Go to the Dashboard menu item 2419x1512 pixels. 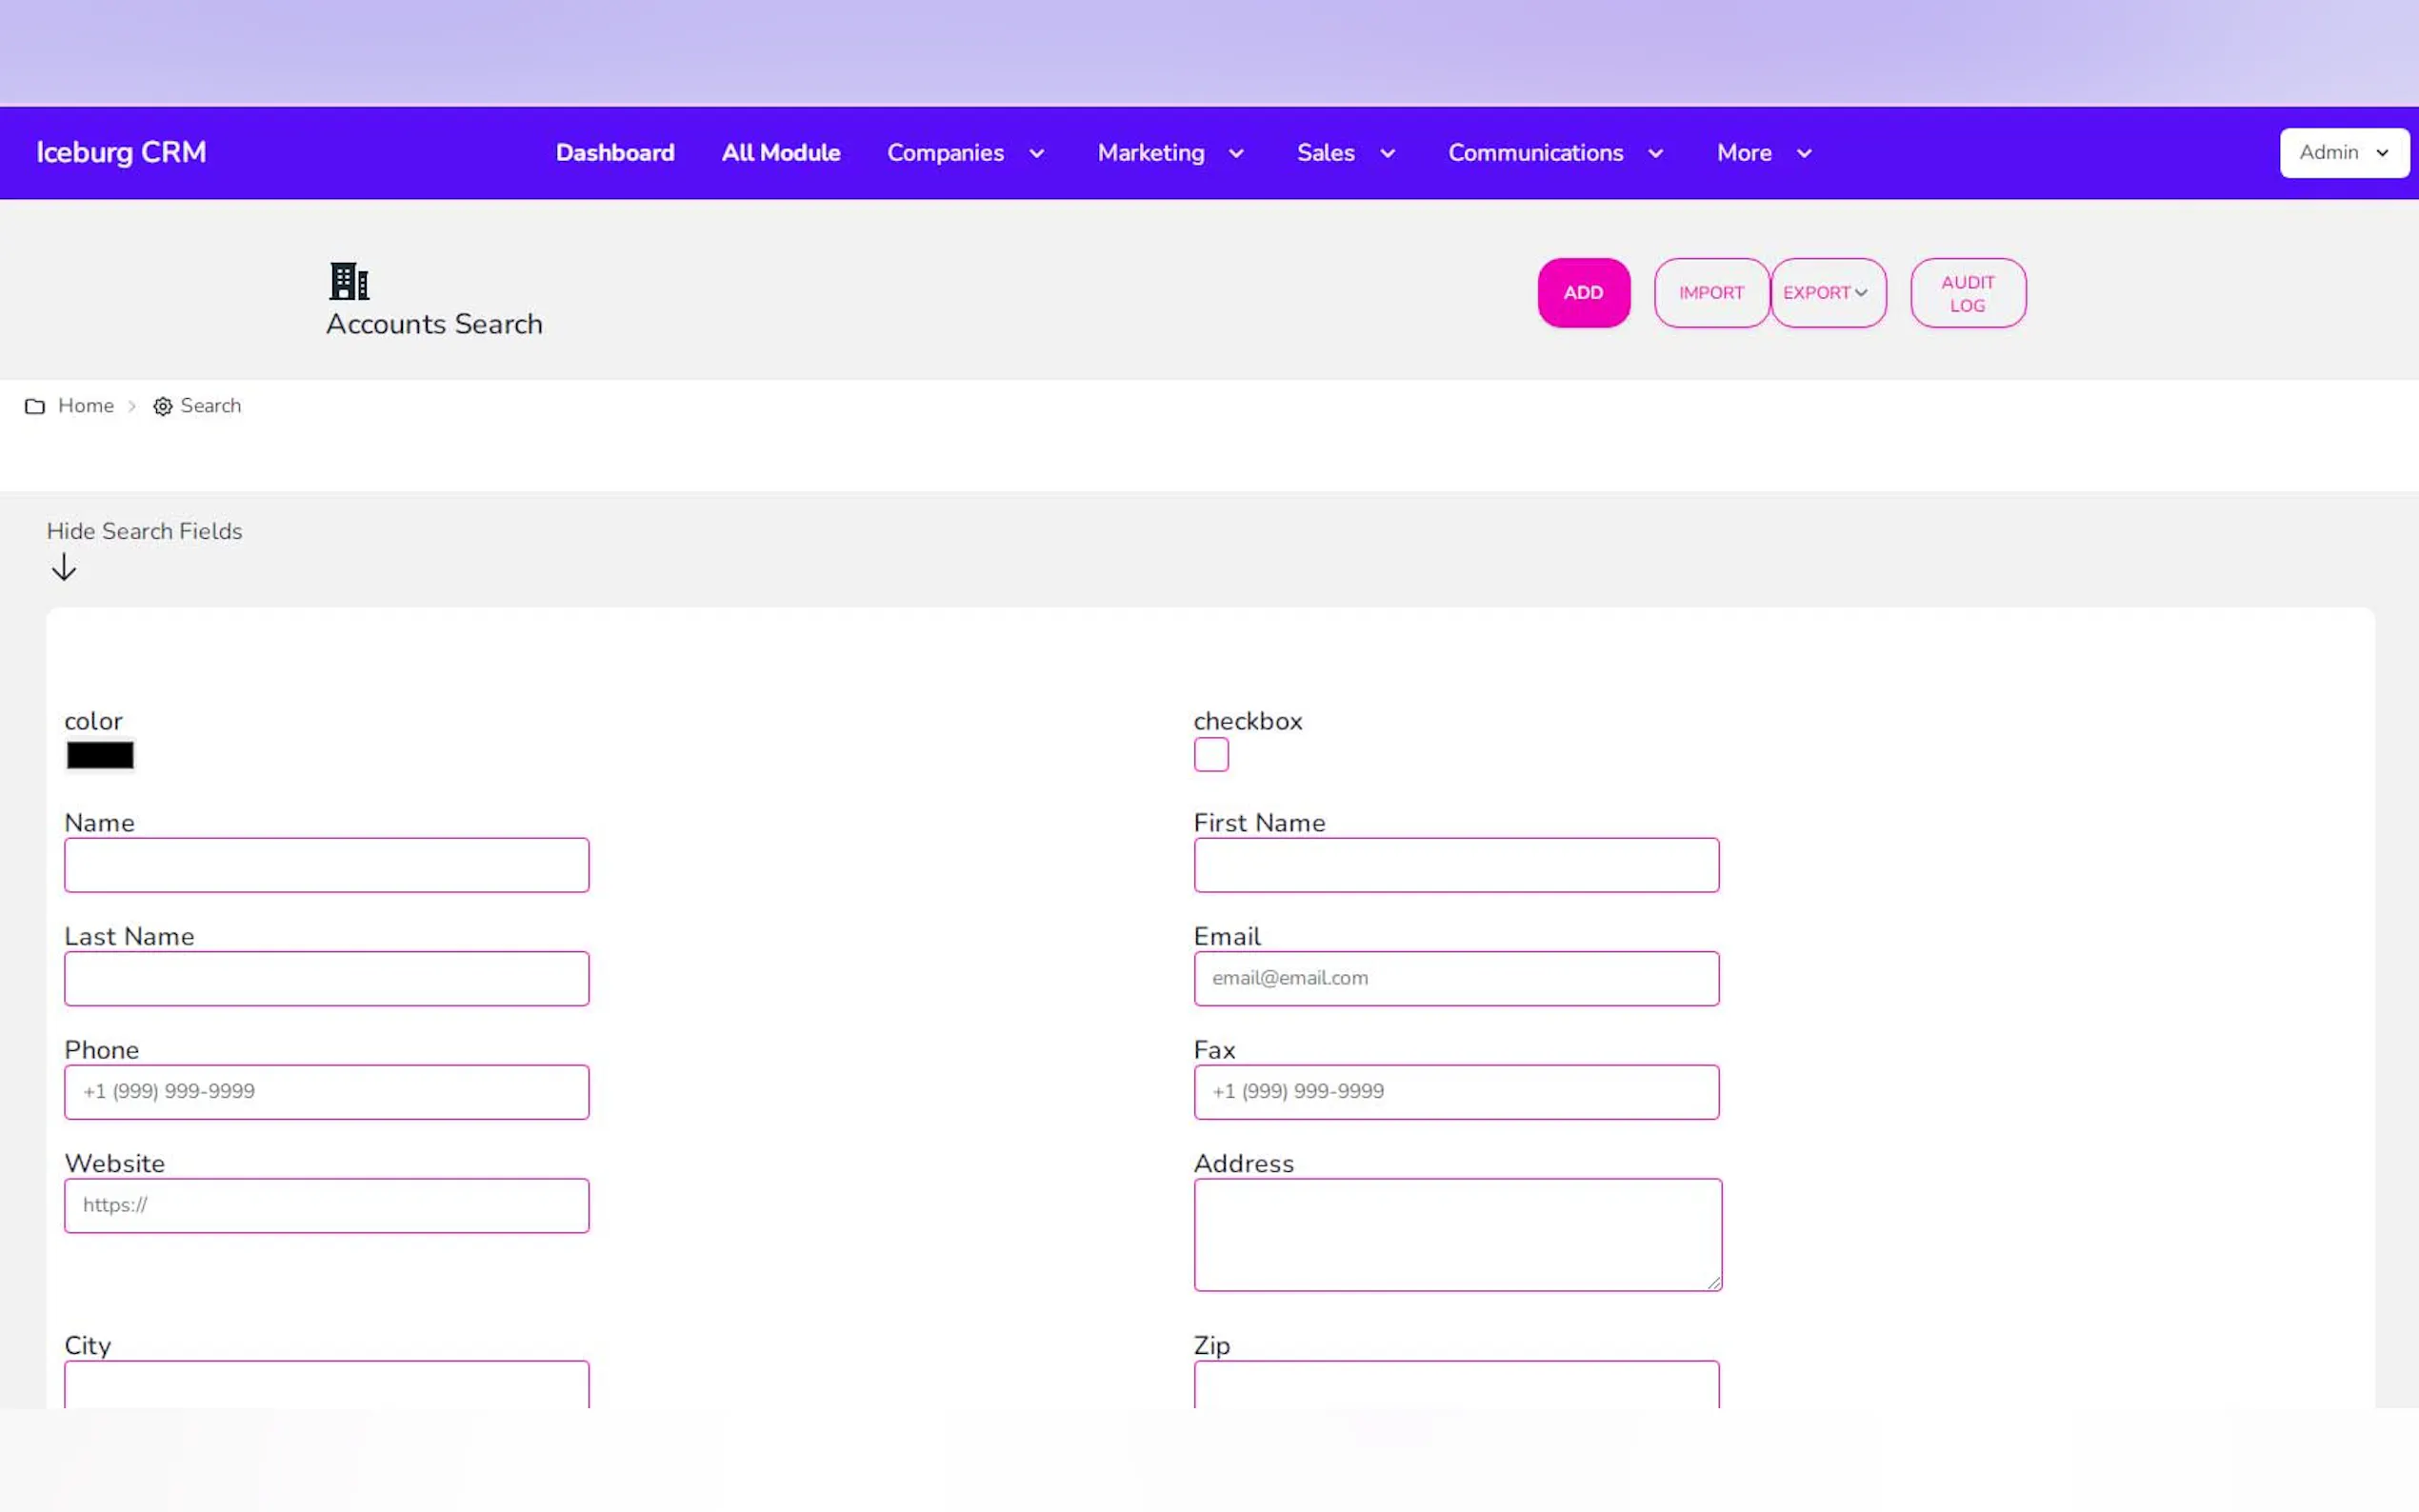pos(614,153)
